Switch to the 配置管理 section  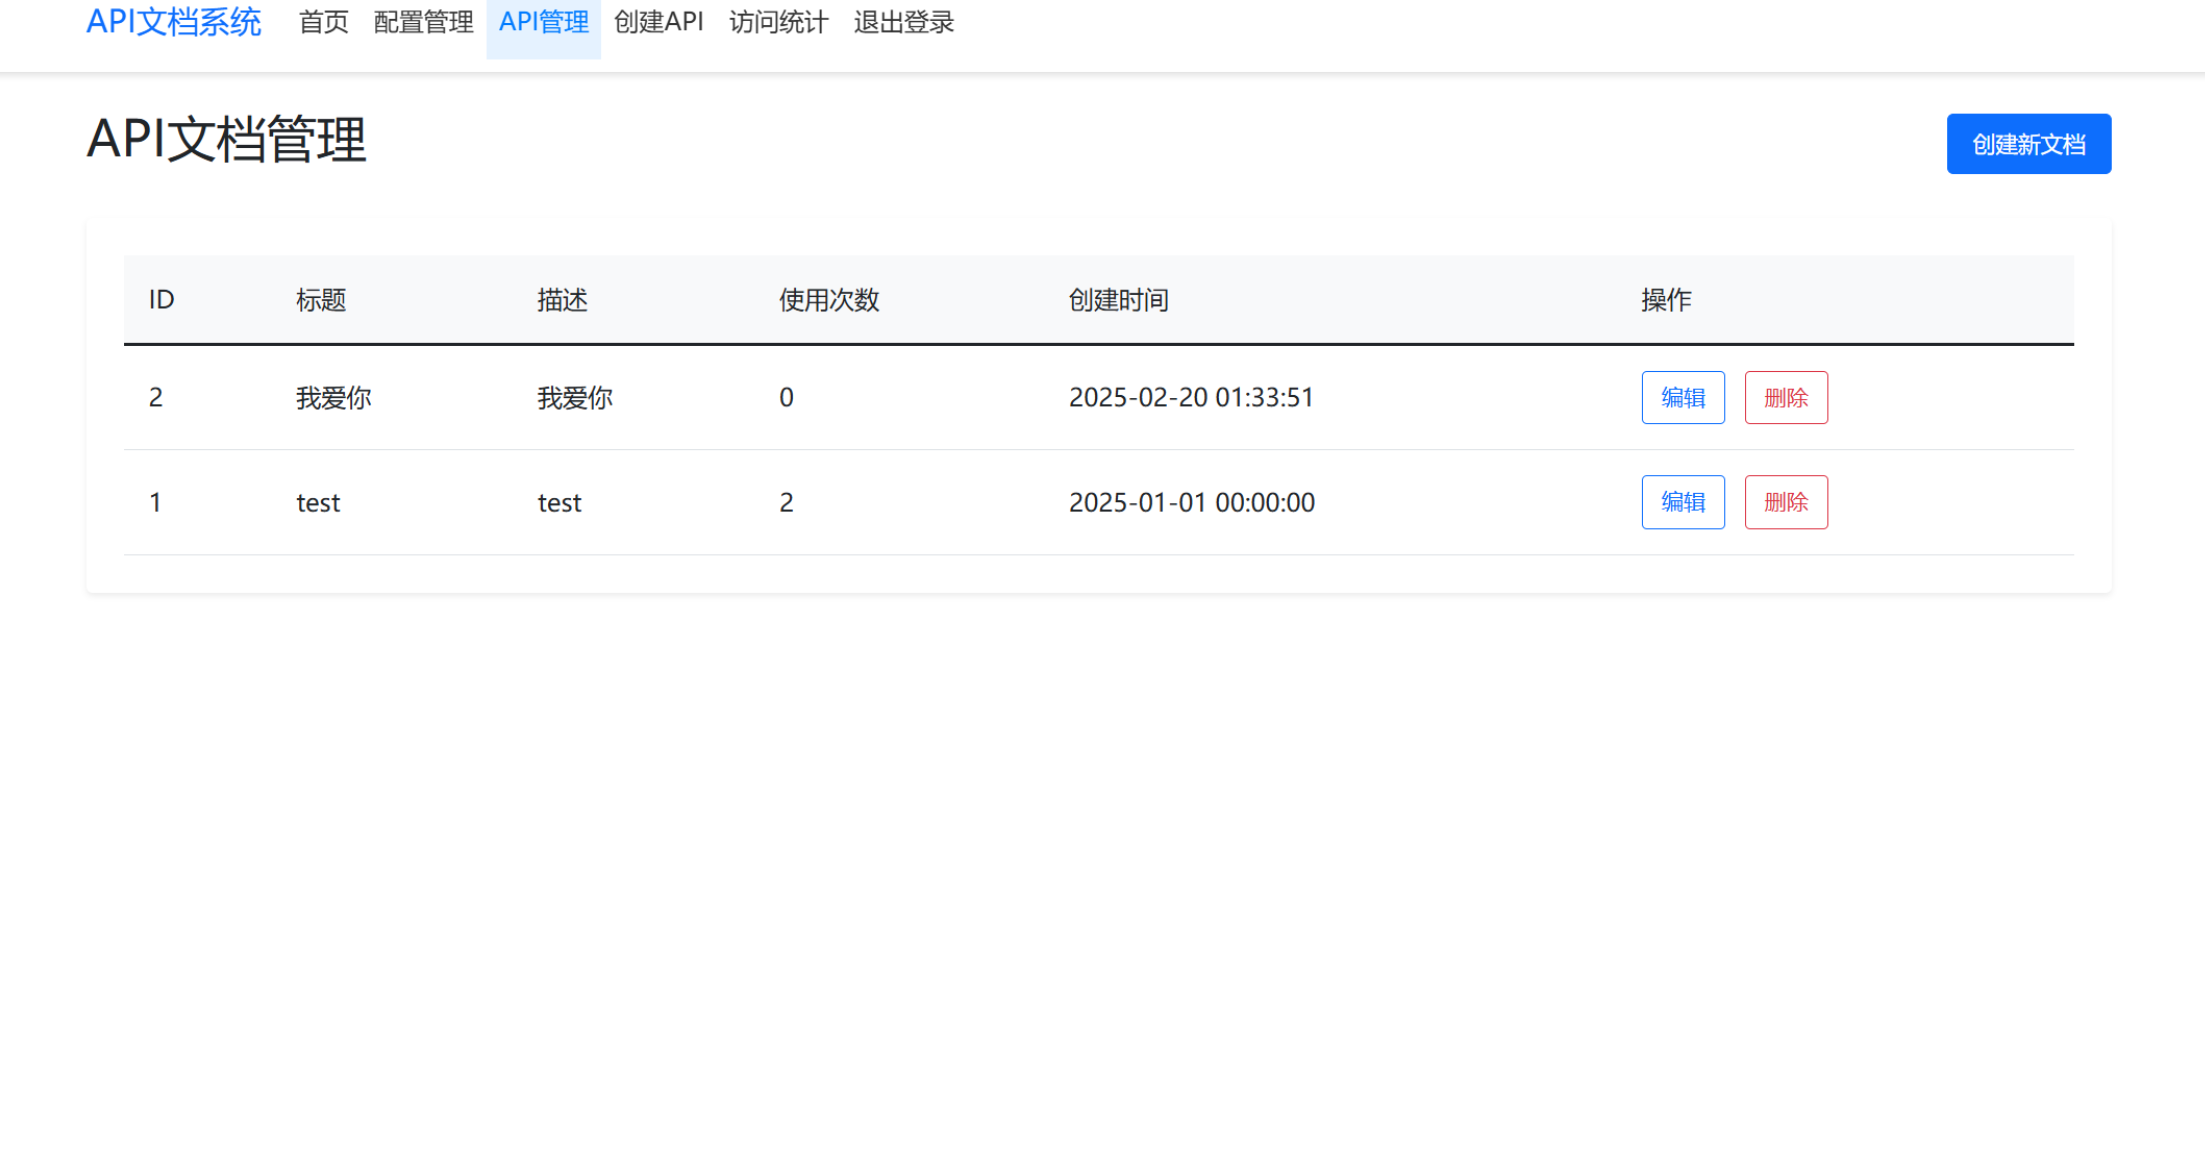click(x=422, y=23)
